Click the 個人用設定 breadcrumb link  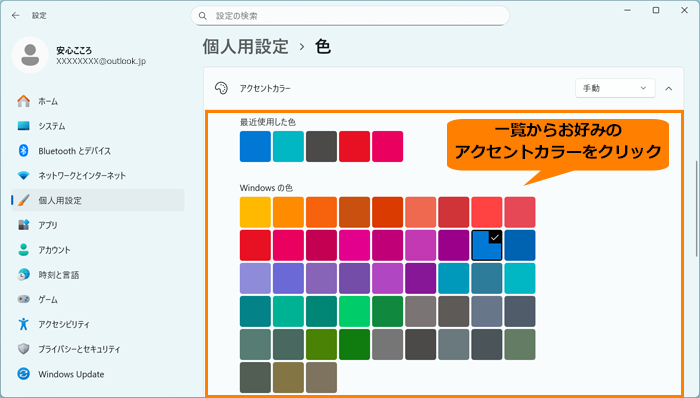[246, 46]
